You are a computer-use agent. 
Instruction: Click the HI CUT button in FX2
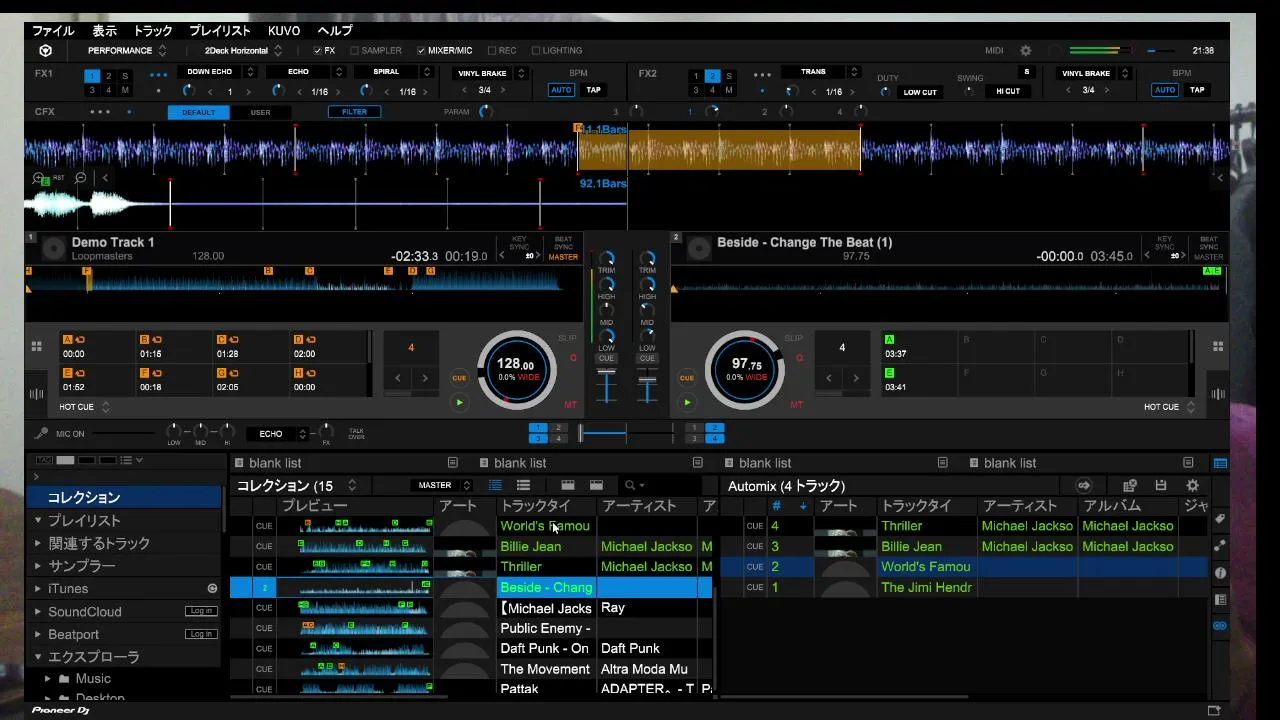tap(1008, 91)
